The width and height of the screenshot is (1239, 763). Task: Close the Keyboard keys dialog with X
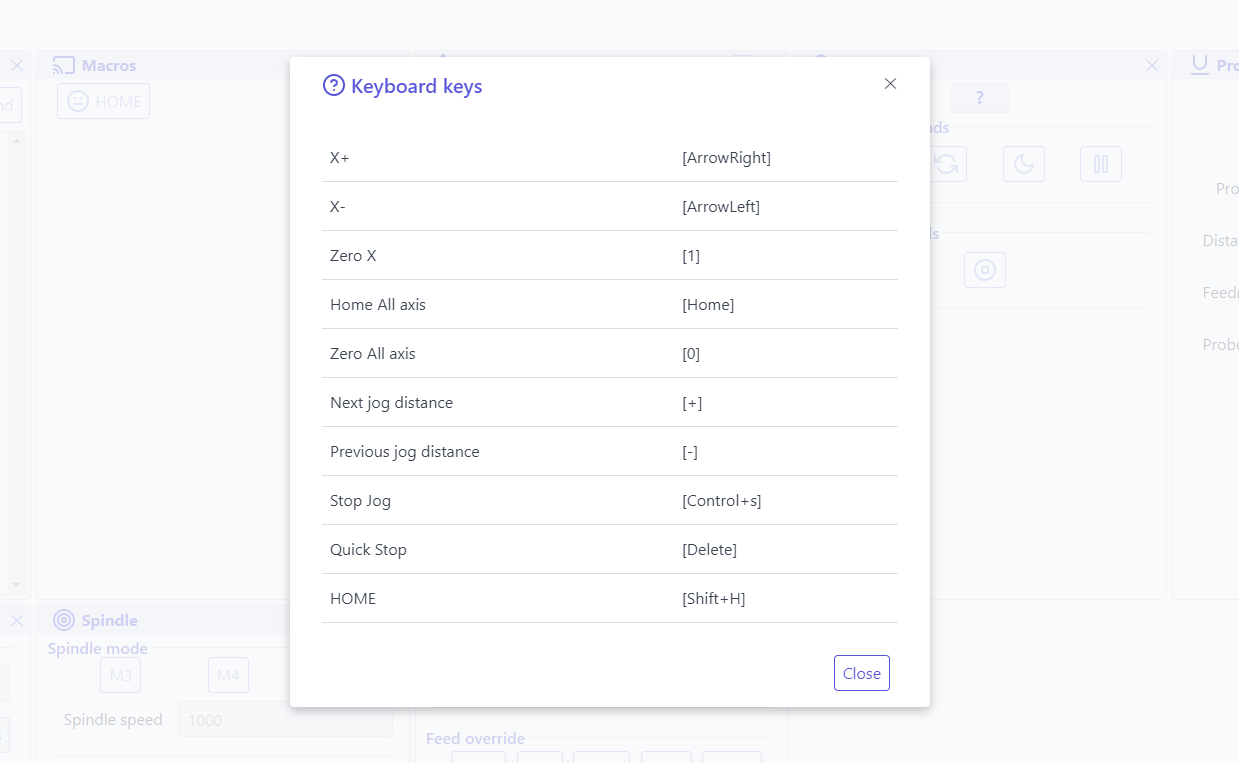coord(890,84)
